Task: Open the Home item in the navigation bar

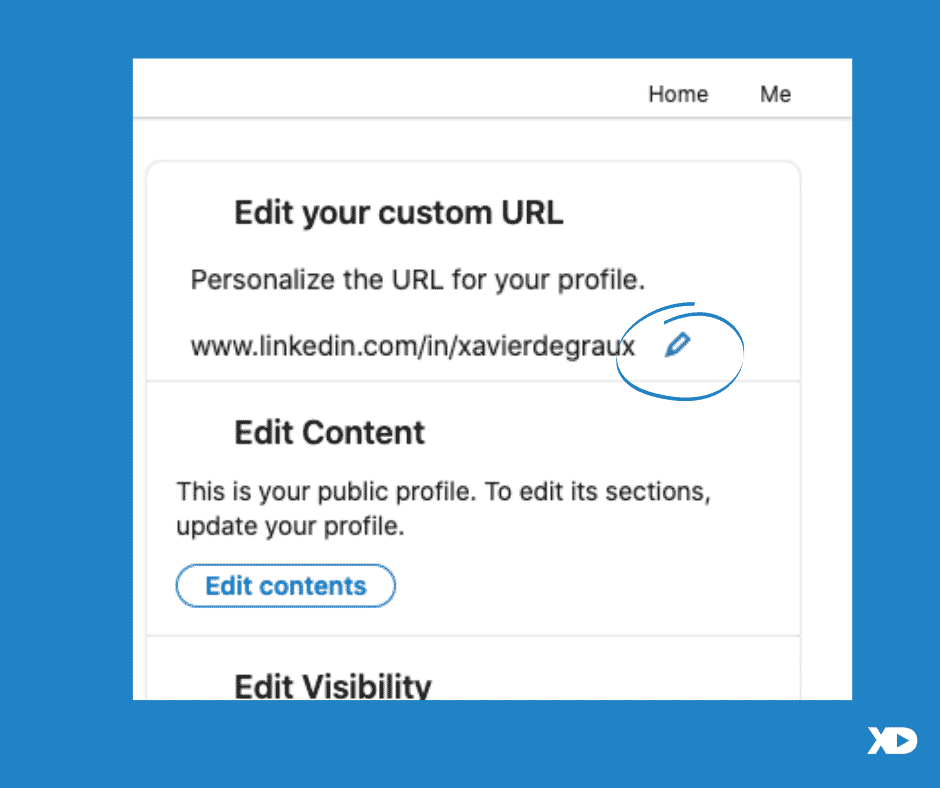Action: click(678, 94)
